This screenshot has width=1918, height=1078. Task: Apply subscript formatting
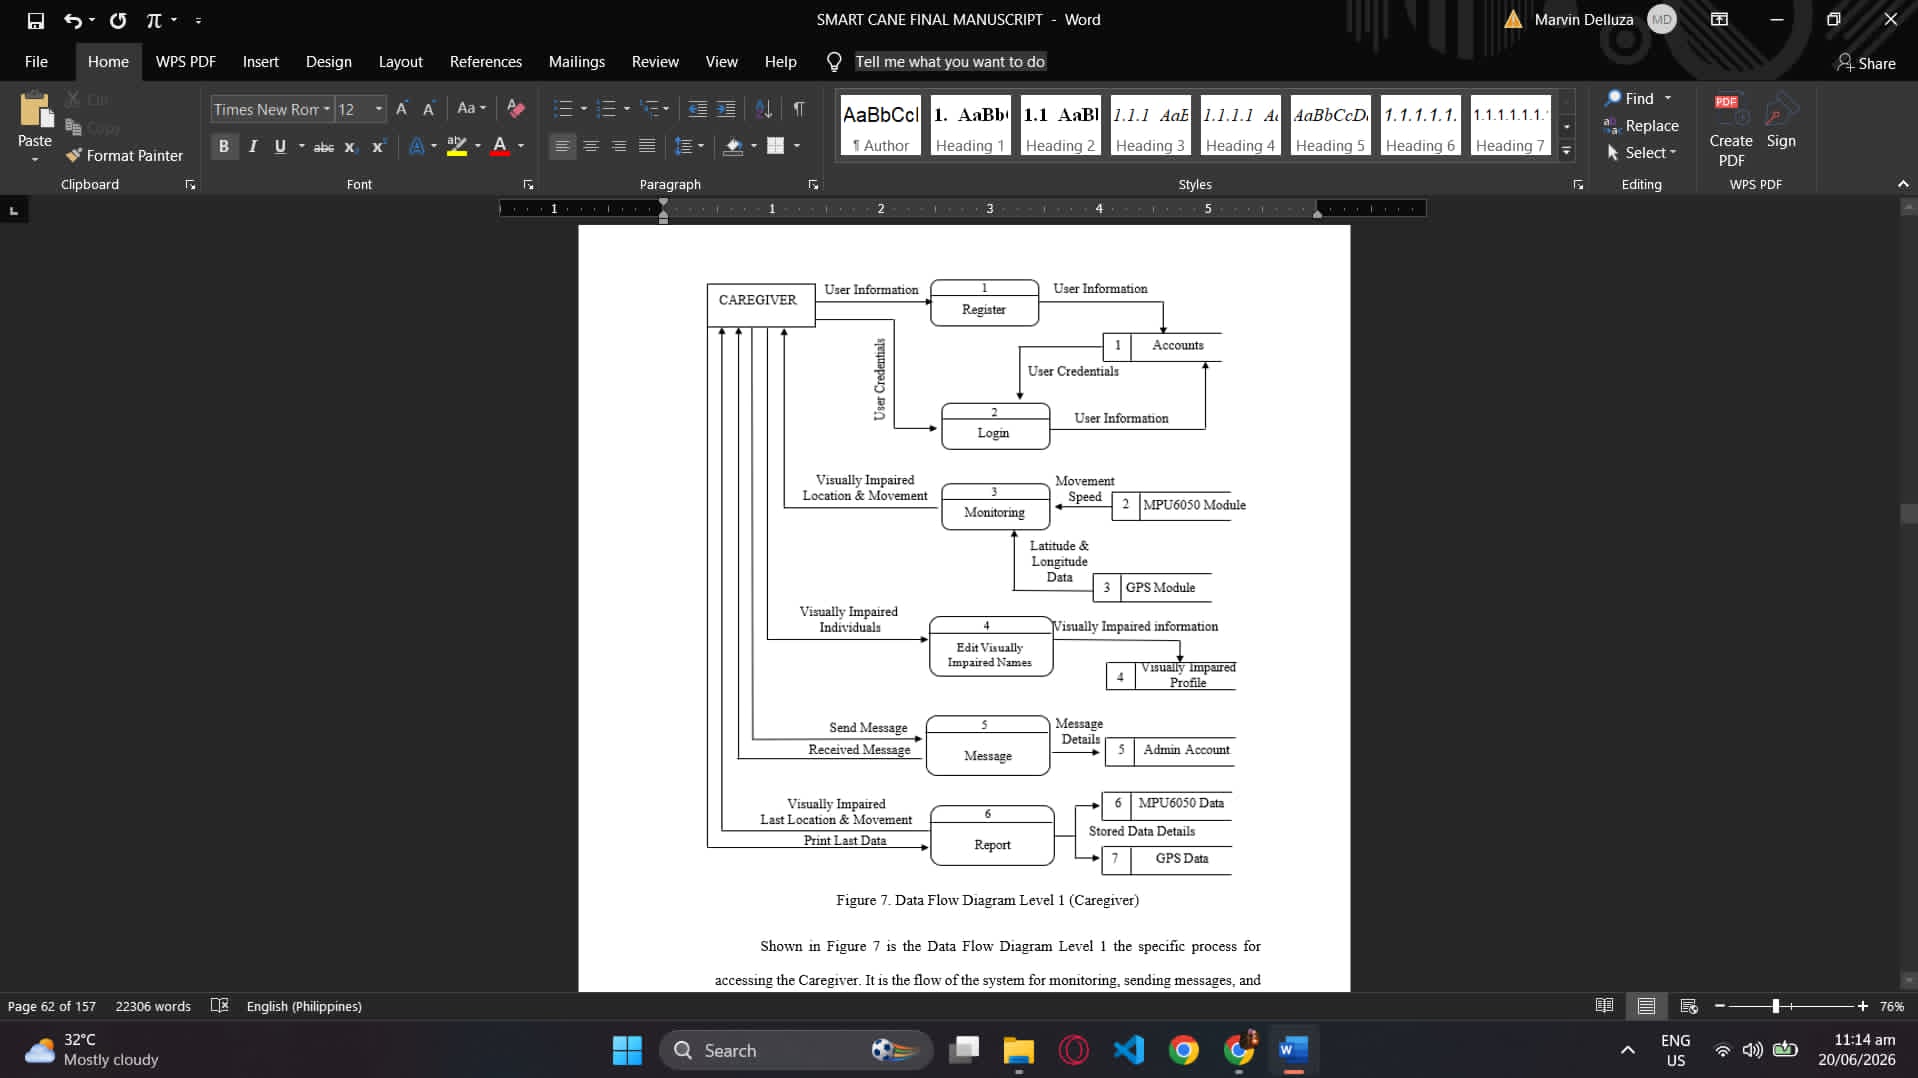[351, 147]
